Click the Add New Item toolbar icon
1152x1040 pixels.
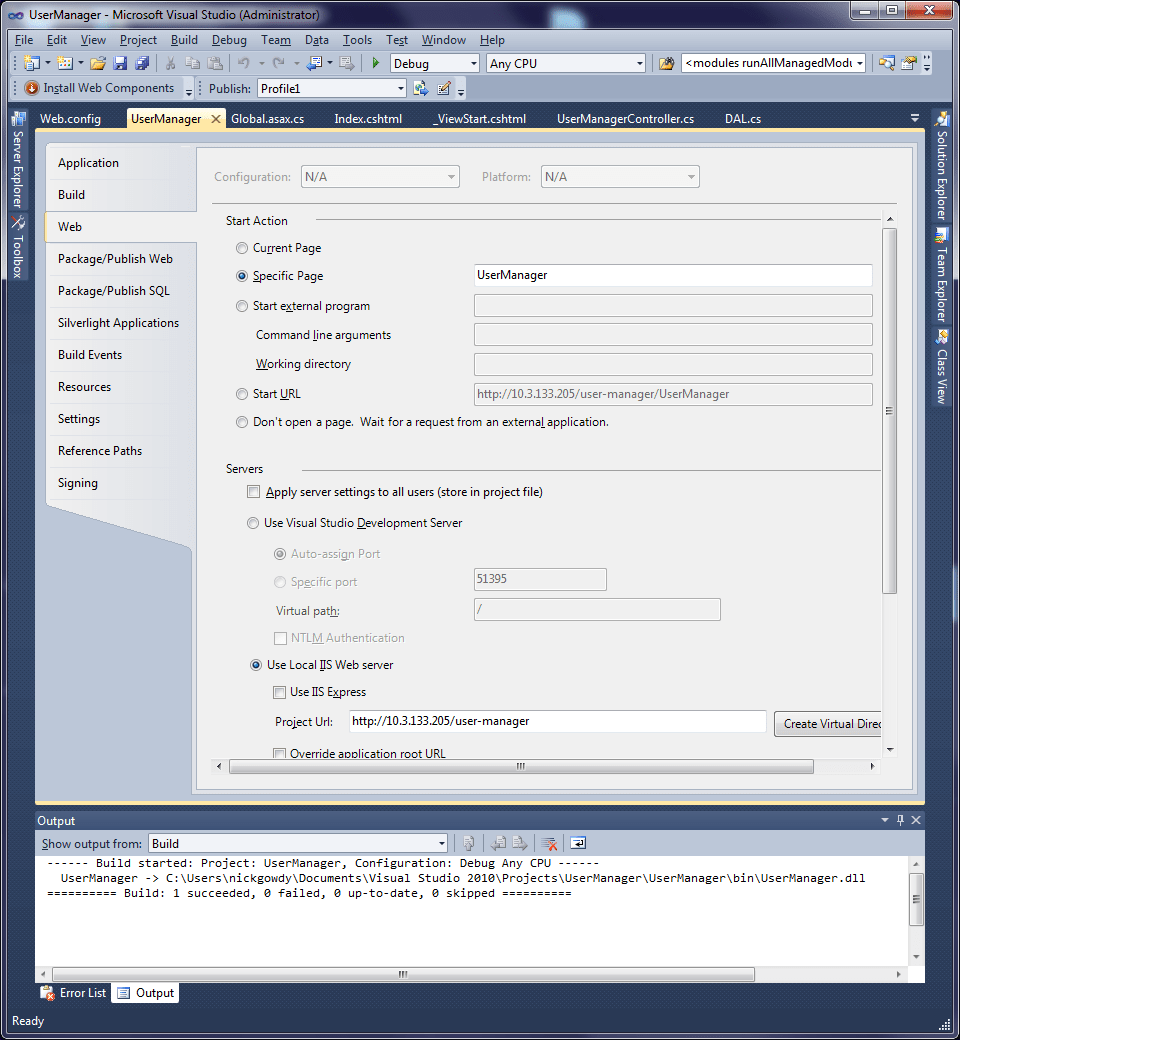[x=65, y=63]
